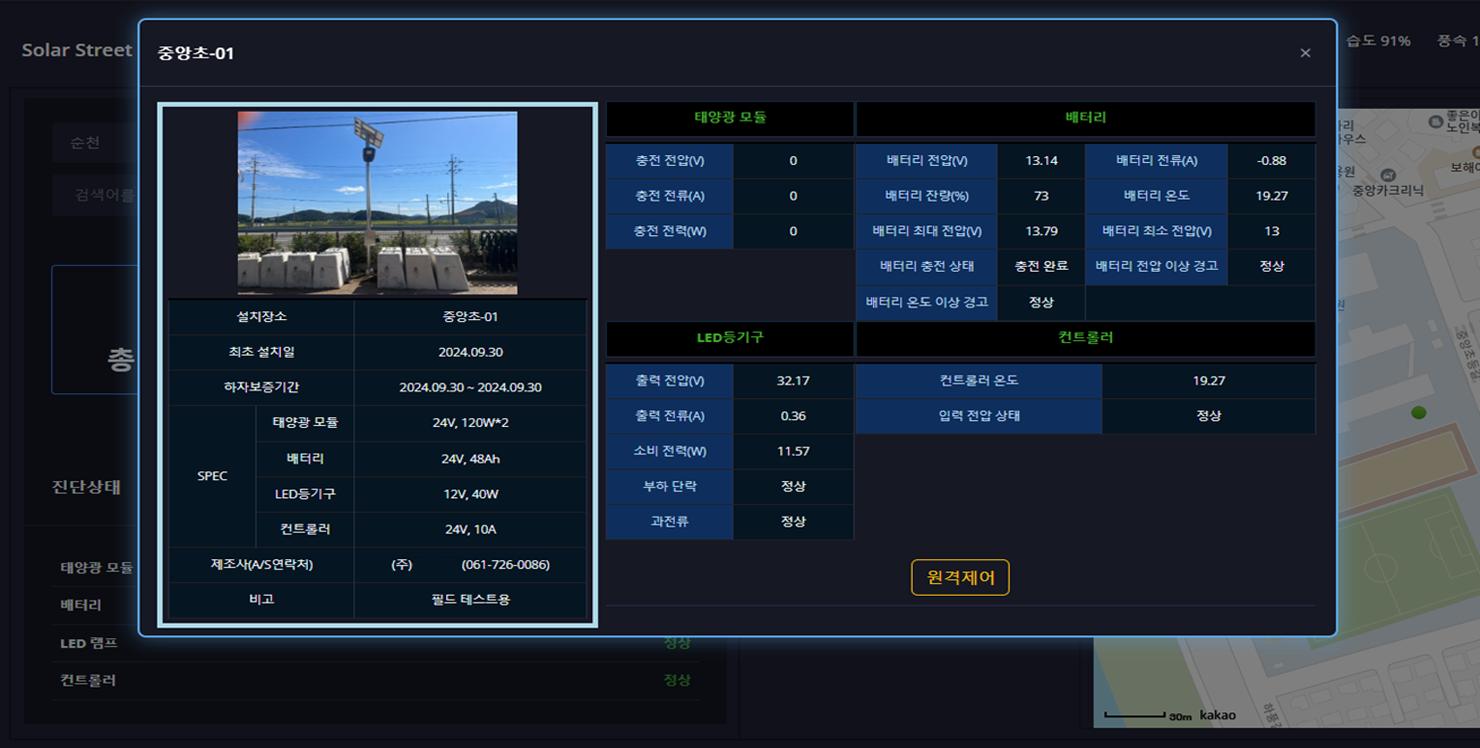Select the 컨트롤러 section header
Viewport: 1480px width, 748px height.
click(x=1085, y=338)
